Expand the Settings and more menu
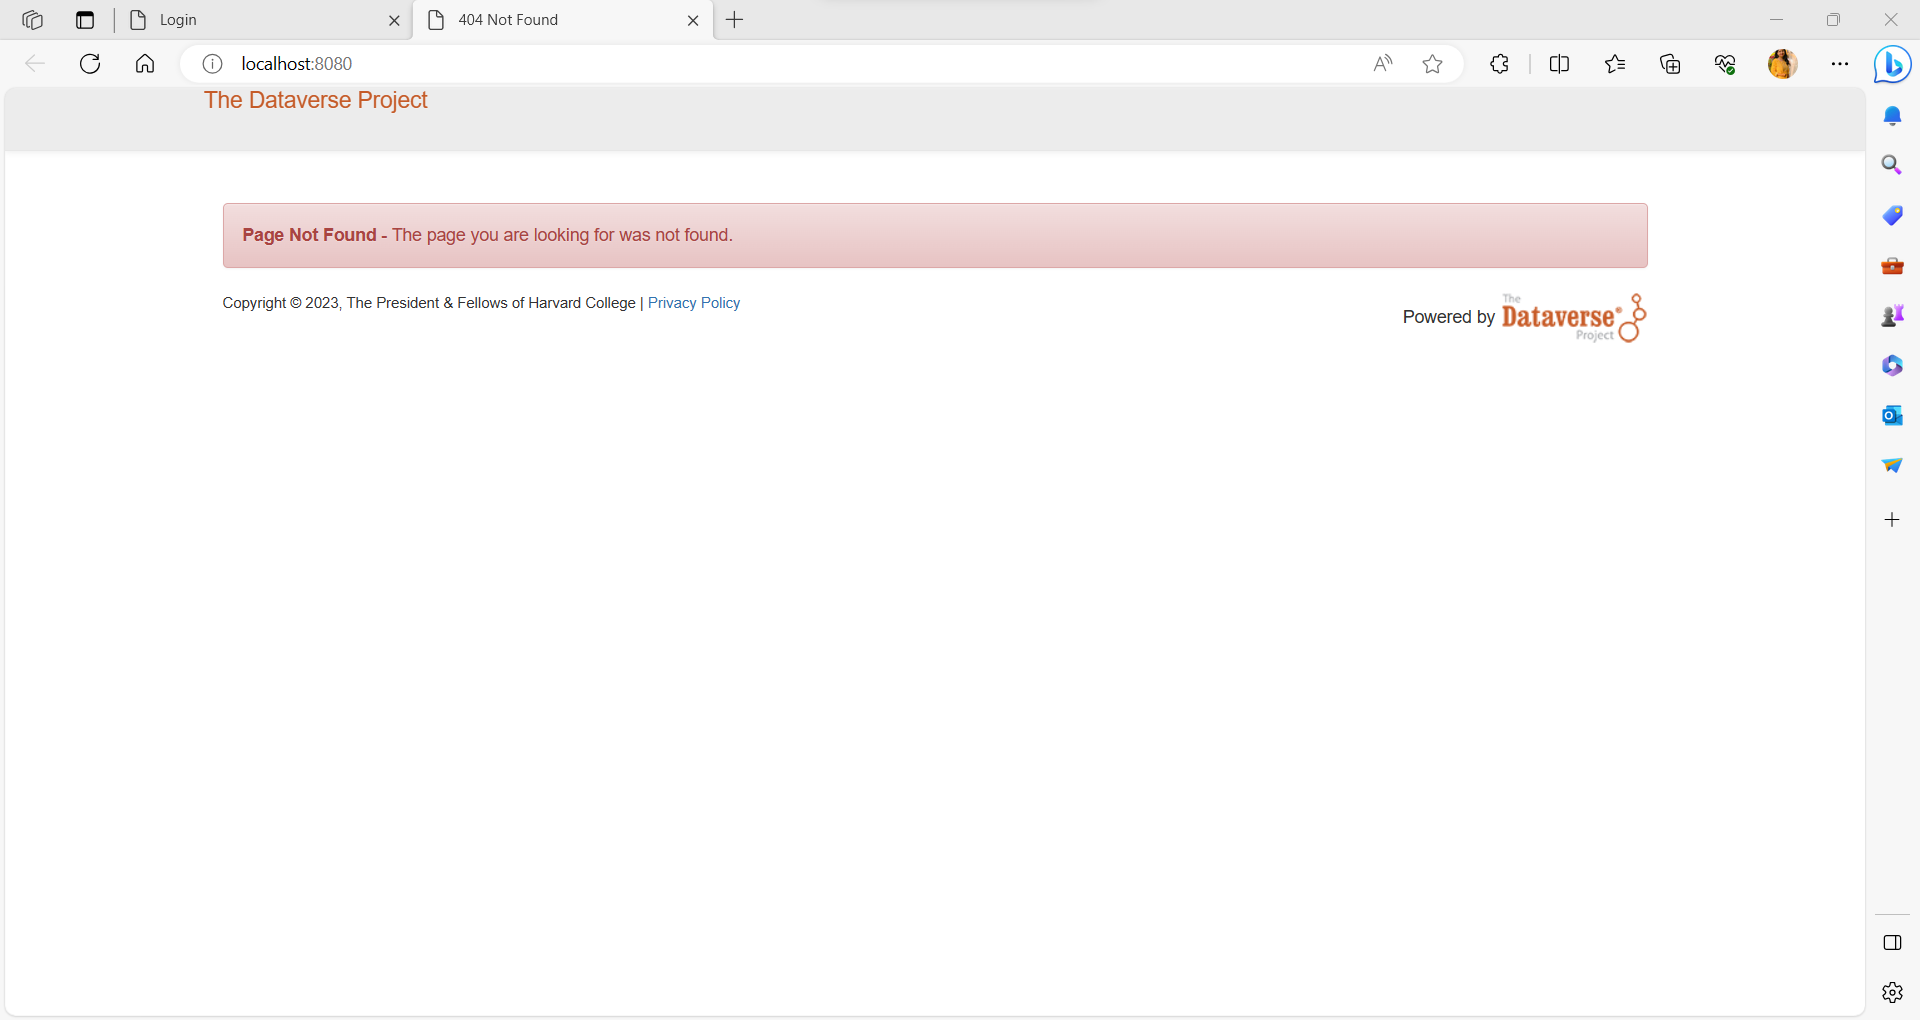Viewport: 1920px width, 1020px height. click(x=1839, y=64)
